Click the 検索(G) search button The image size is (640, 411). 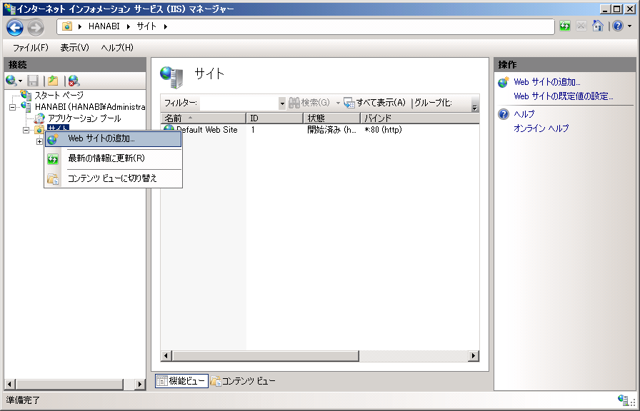pos(309,103)
